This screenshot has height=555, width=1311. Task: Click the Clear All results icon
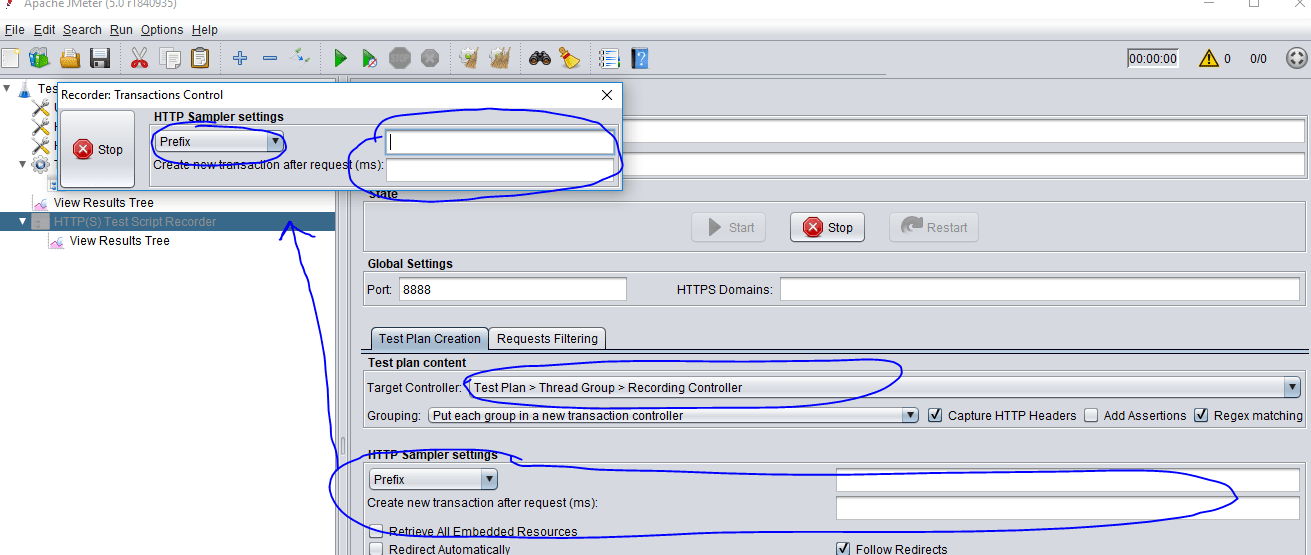(x=500, y=58)
